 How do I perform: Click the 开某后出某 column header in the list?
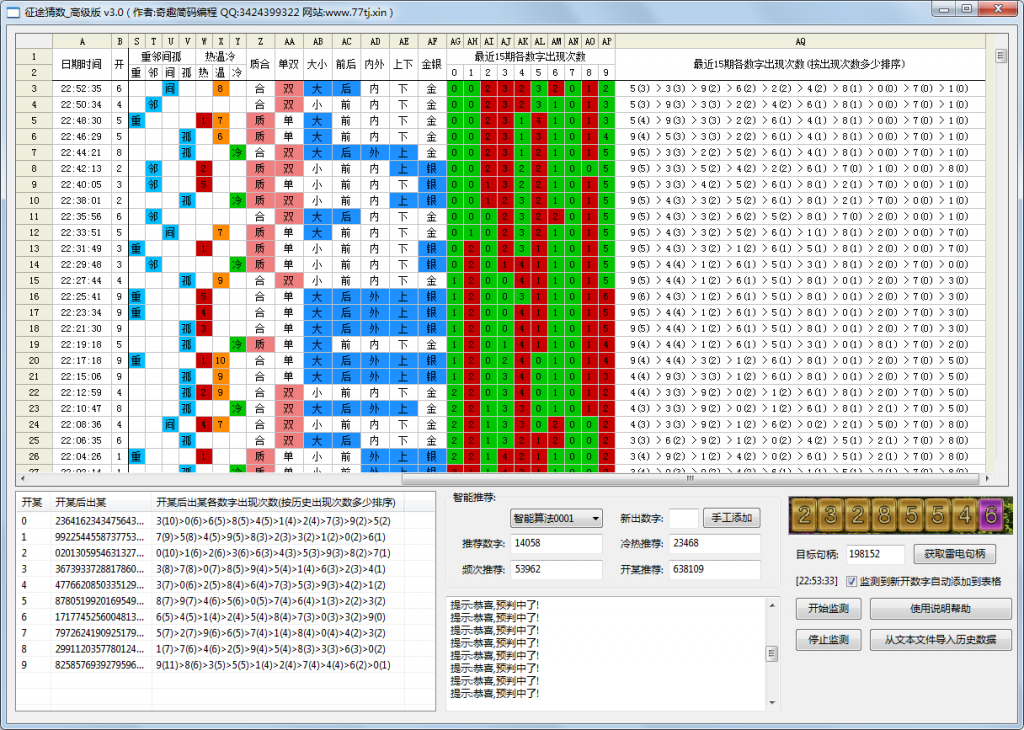[x=101, y=502]
